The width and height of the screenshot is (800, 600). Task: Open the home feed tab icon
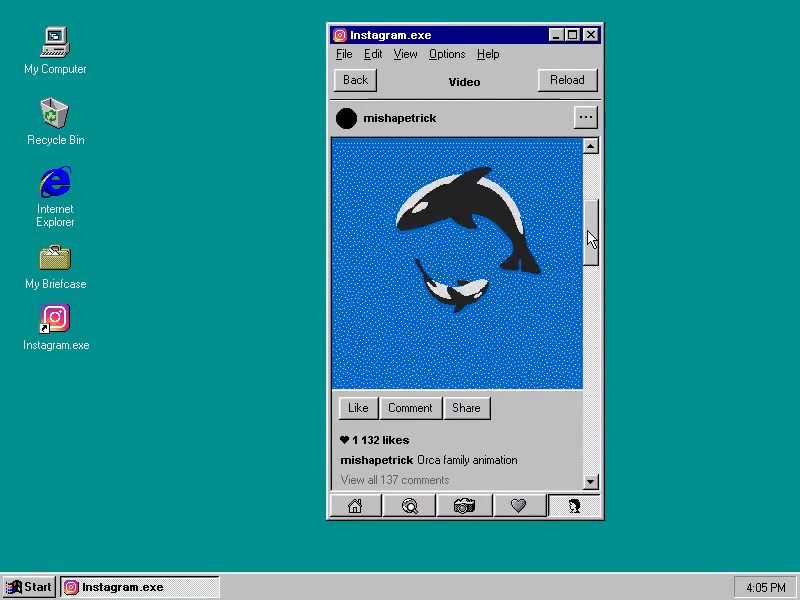coord(355,506)
